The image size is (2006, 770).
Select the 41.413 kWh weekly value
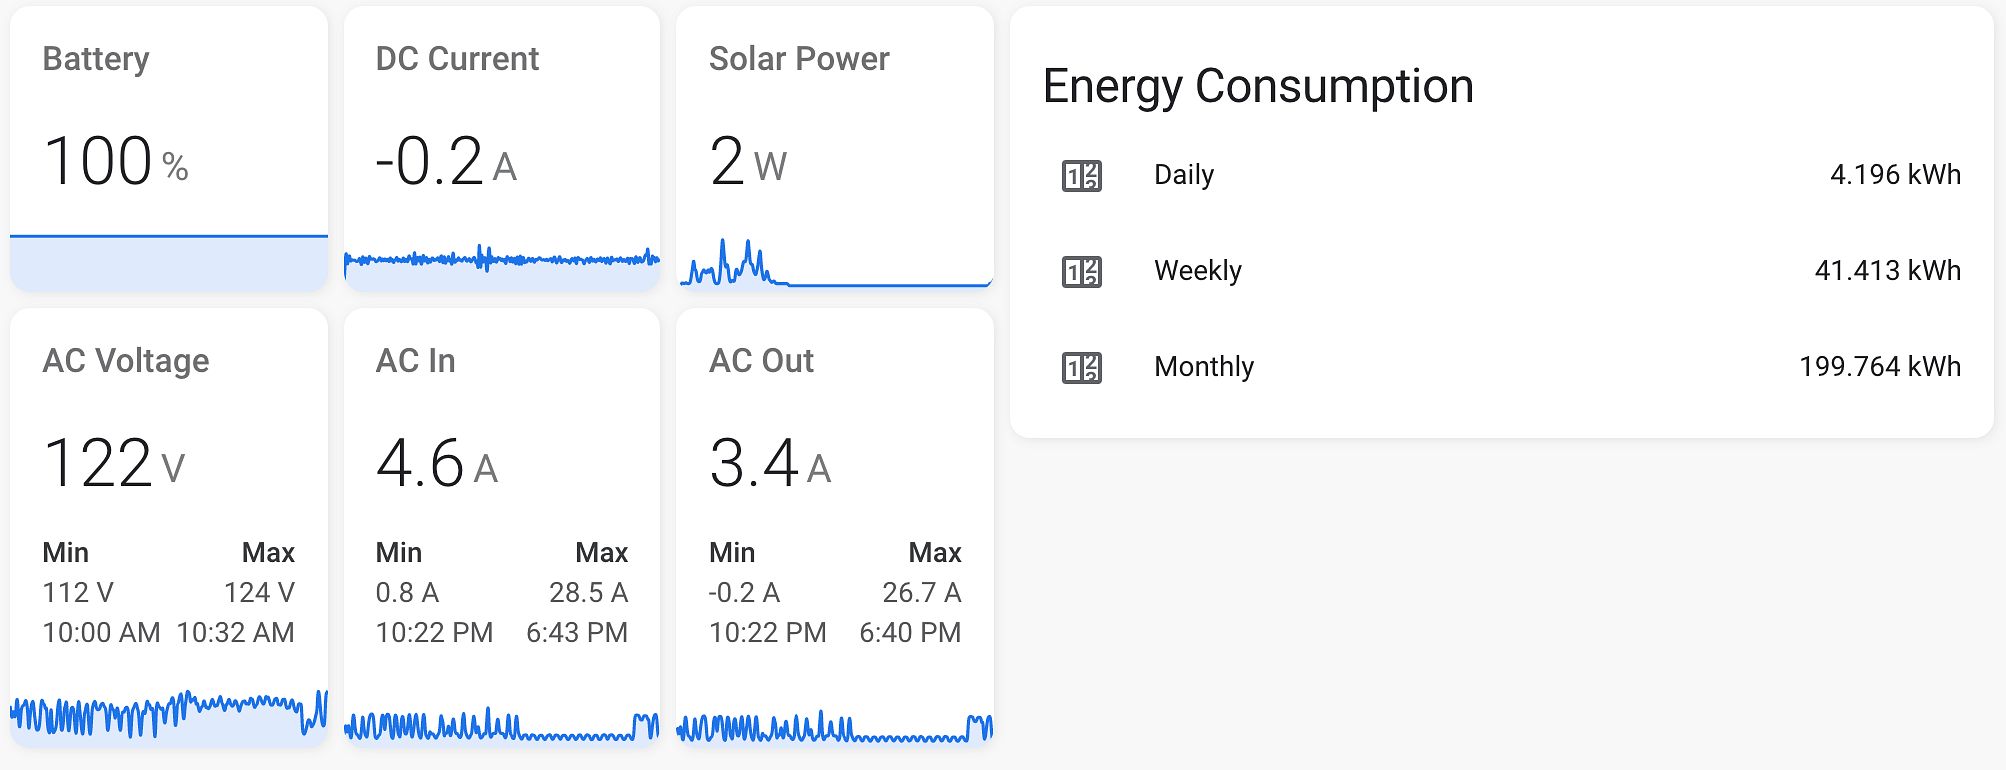click(1887, 271)
